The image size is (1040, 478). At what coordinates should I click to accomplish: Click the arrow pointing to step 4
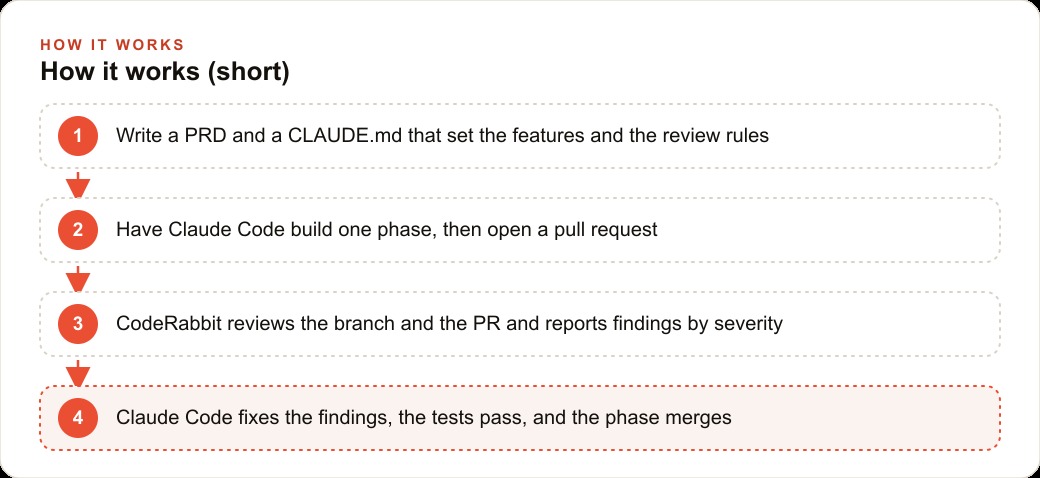pos(78,373)
